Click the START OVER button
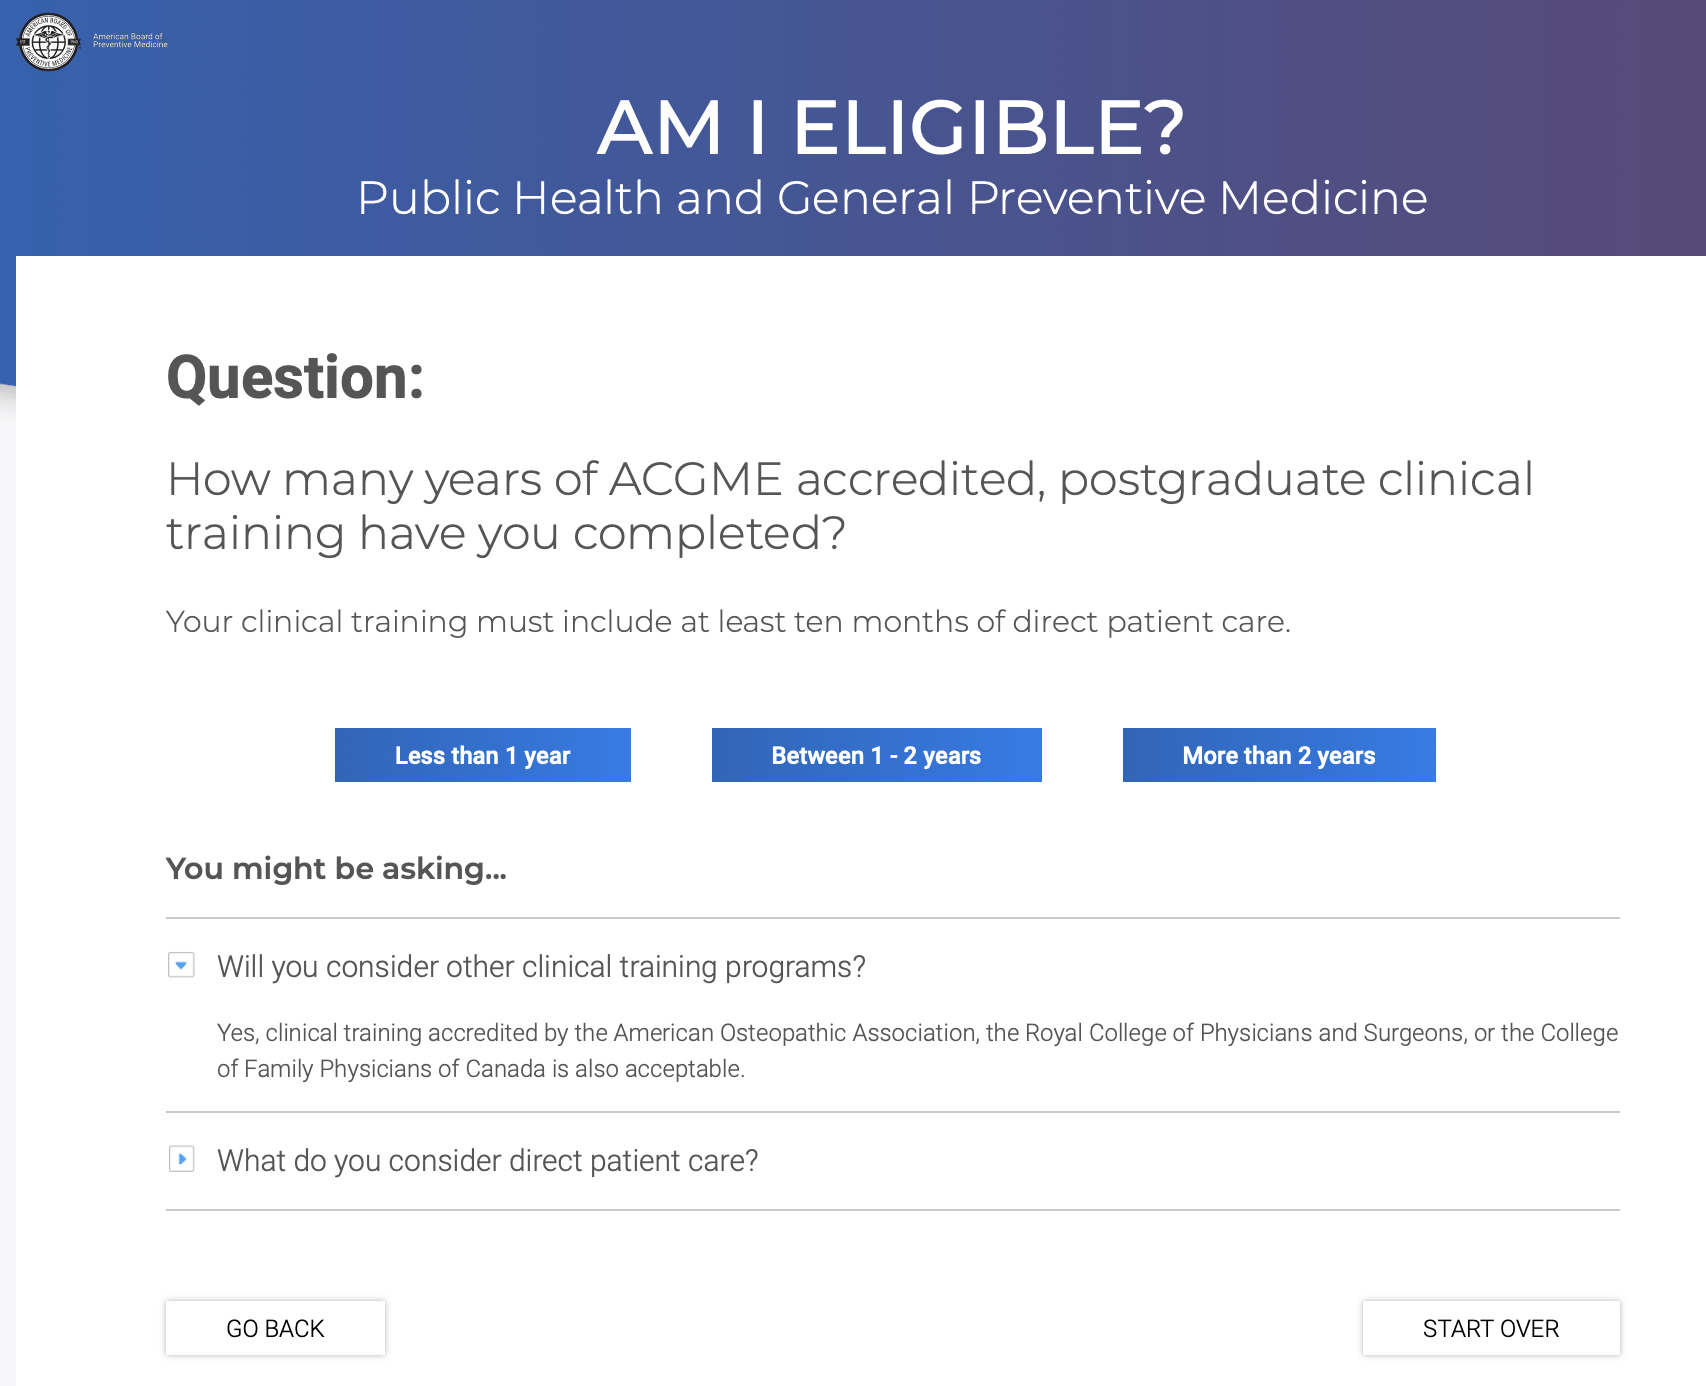Viewport: 1706px width, 1386px height. tap(1491, 1328)
